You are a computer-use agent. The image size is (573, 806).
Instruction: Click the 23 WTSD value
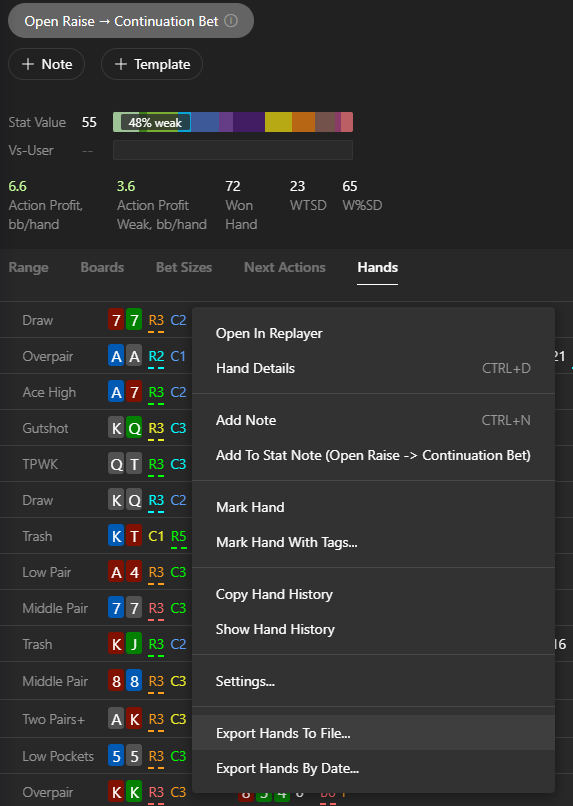(x=297, y=186)
